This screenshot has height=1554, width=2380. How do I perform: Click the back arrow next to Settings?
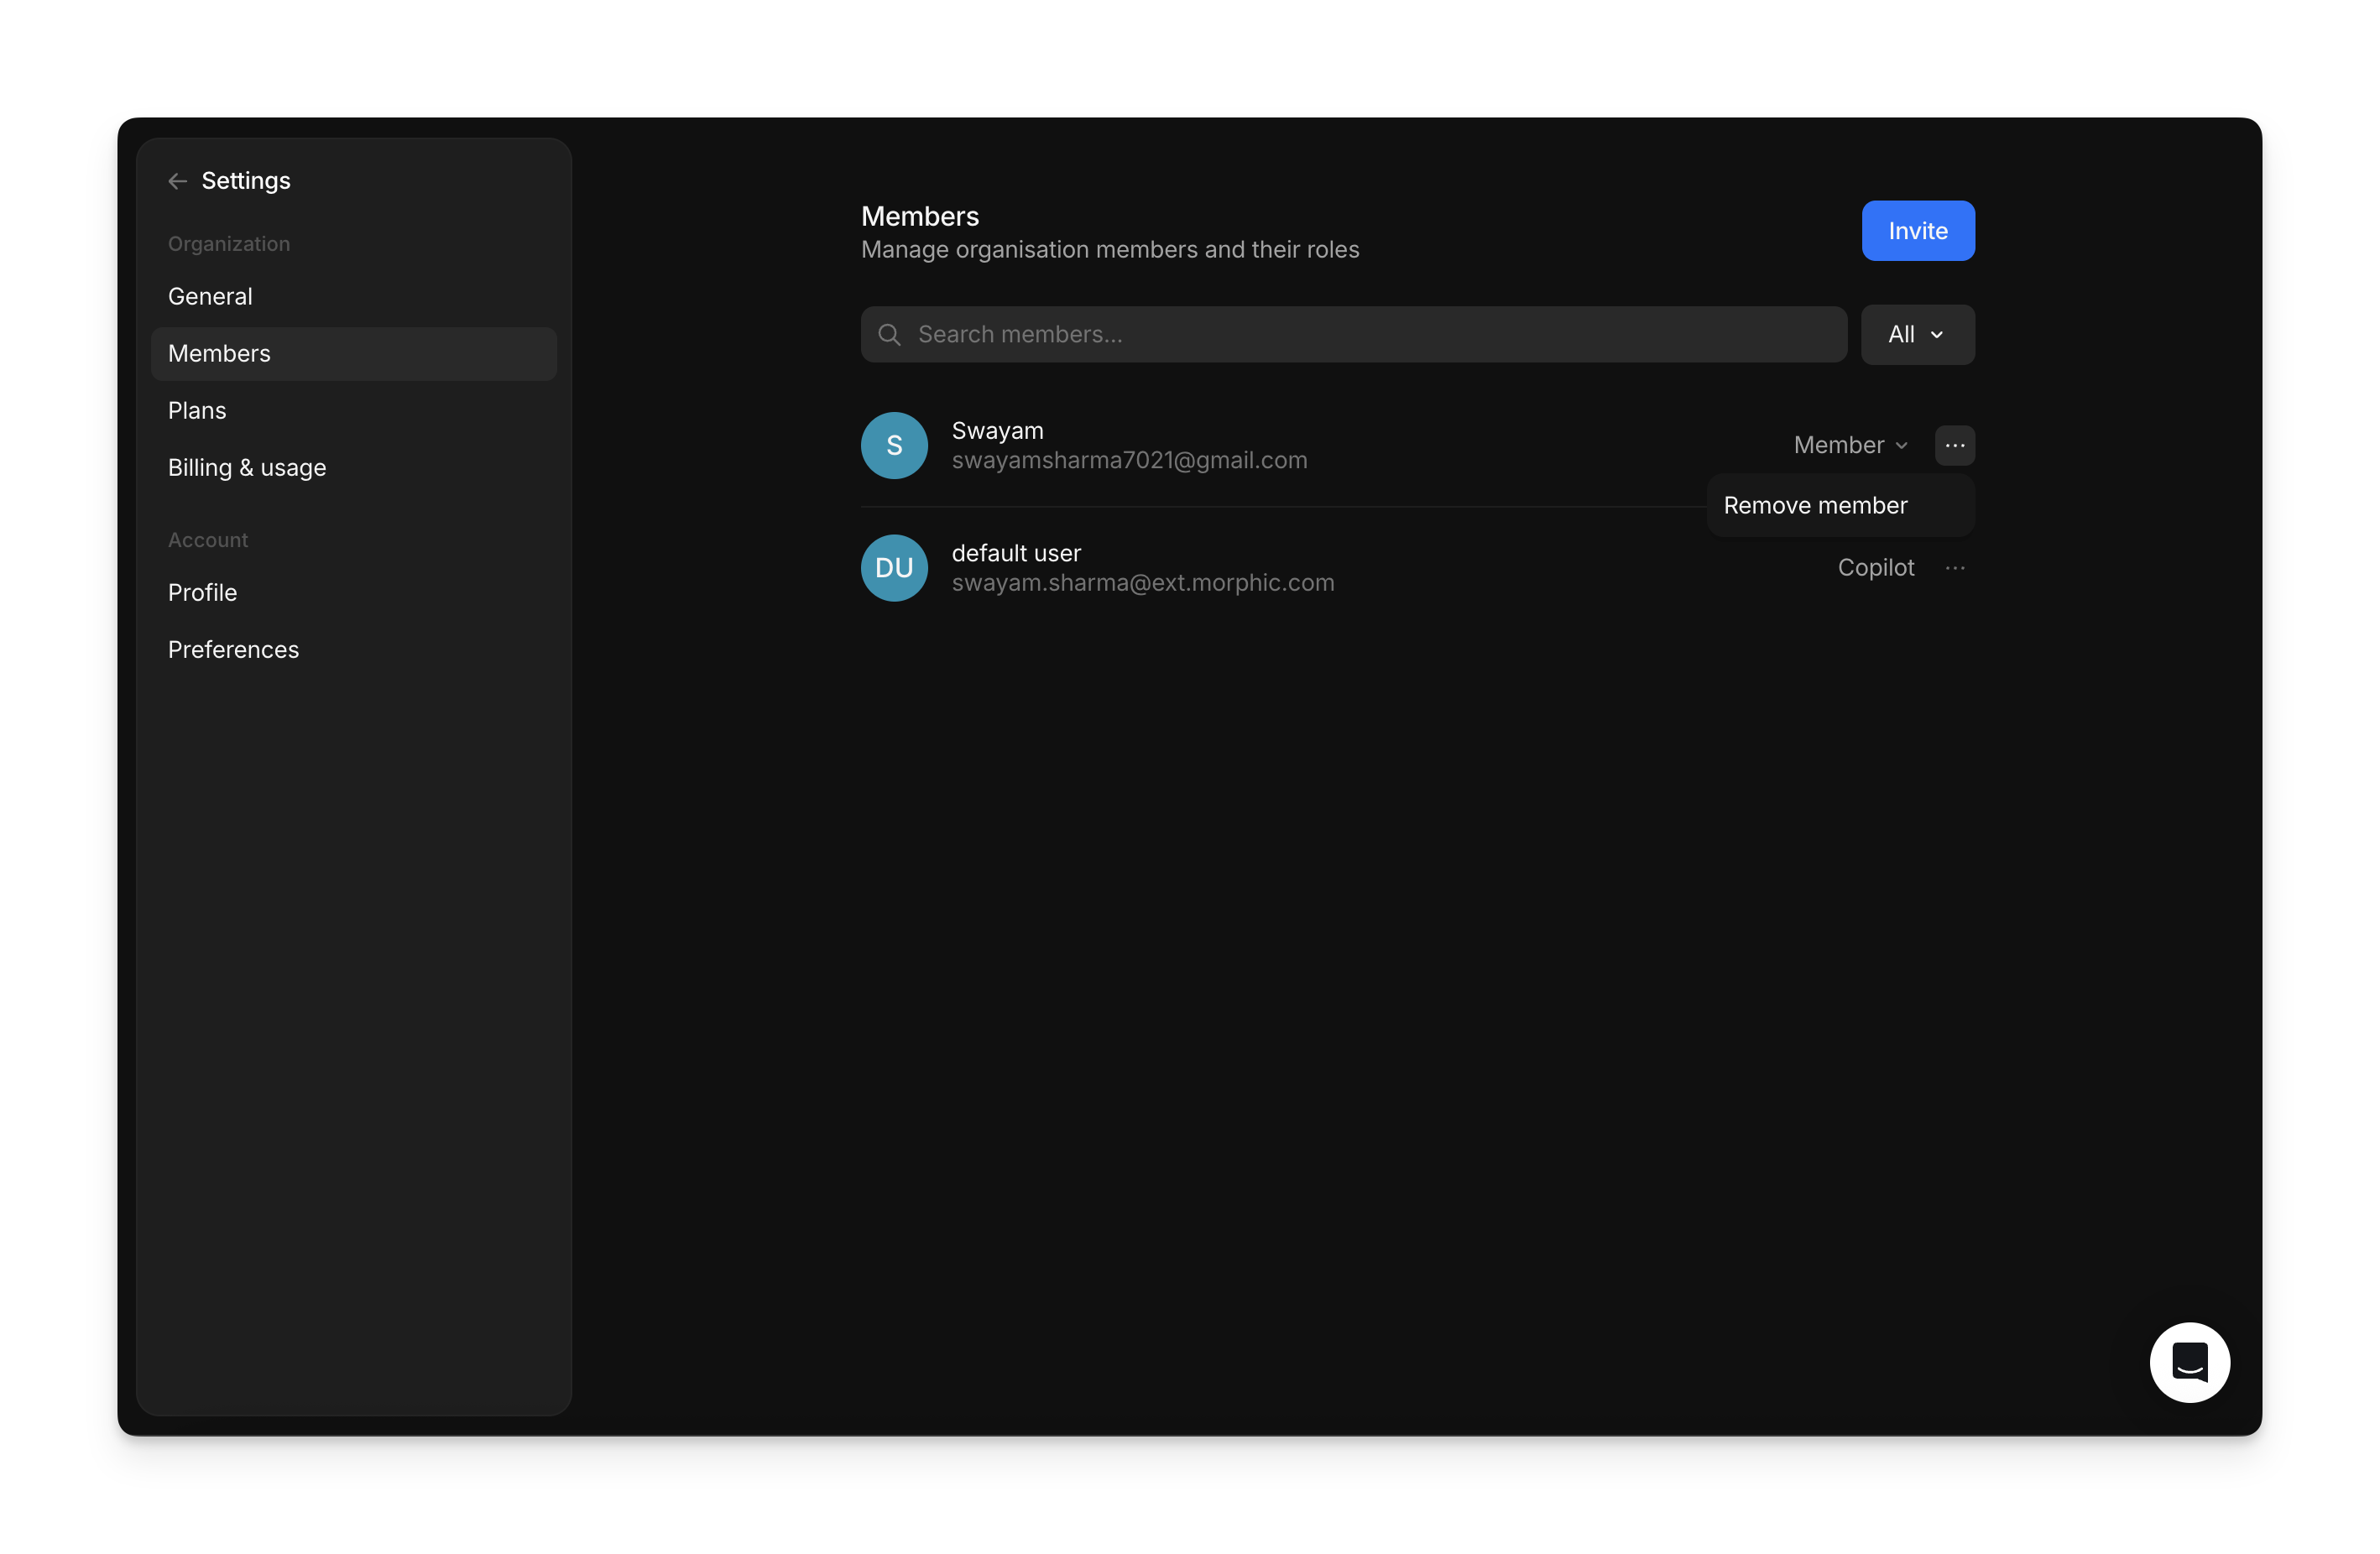click(177, 180)
